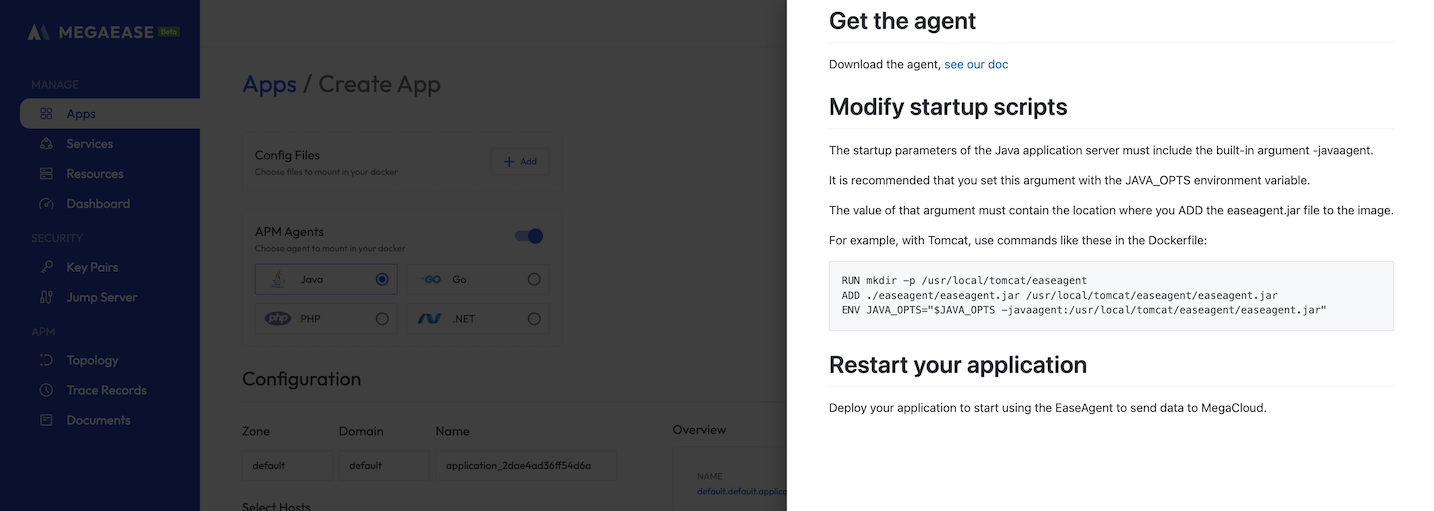
Task: Click the application Name input field
Action: coord(526,465)
